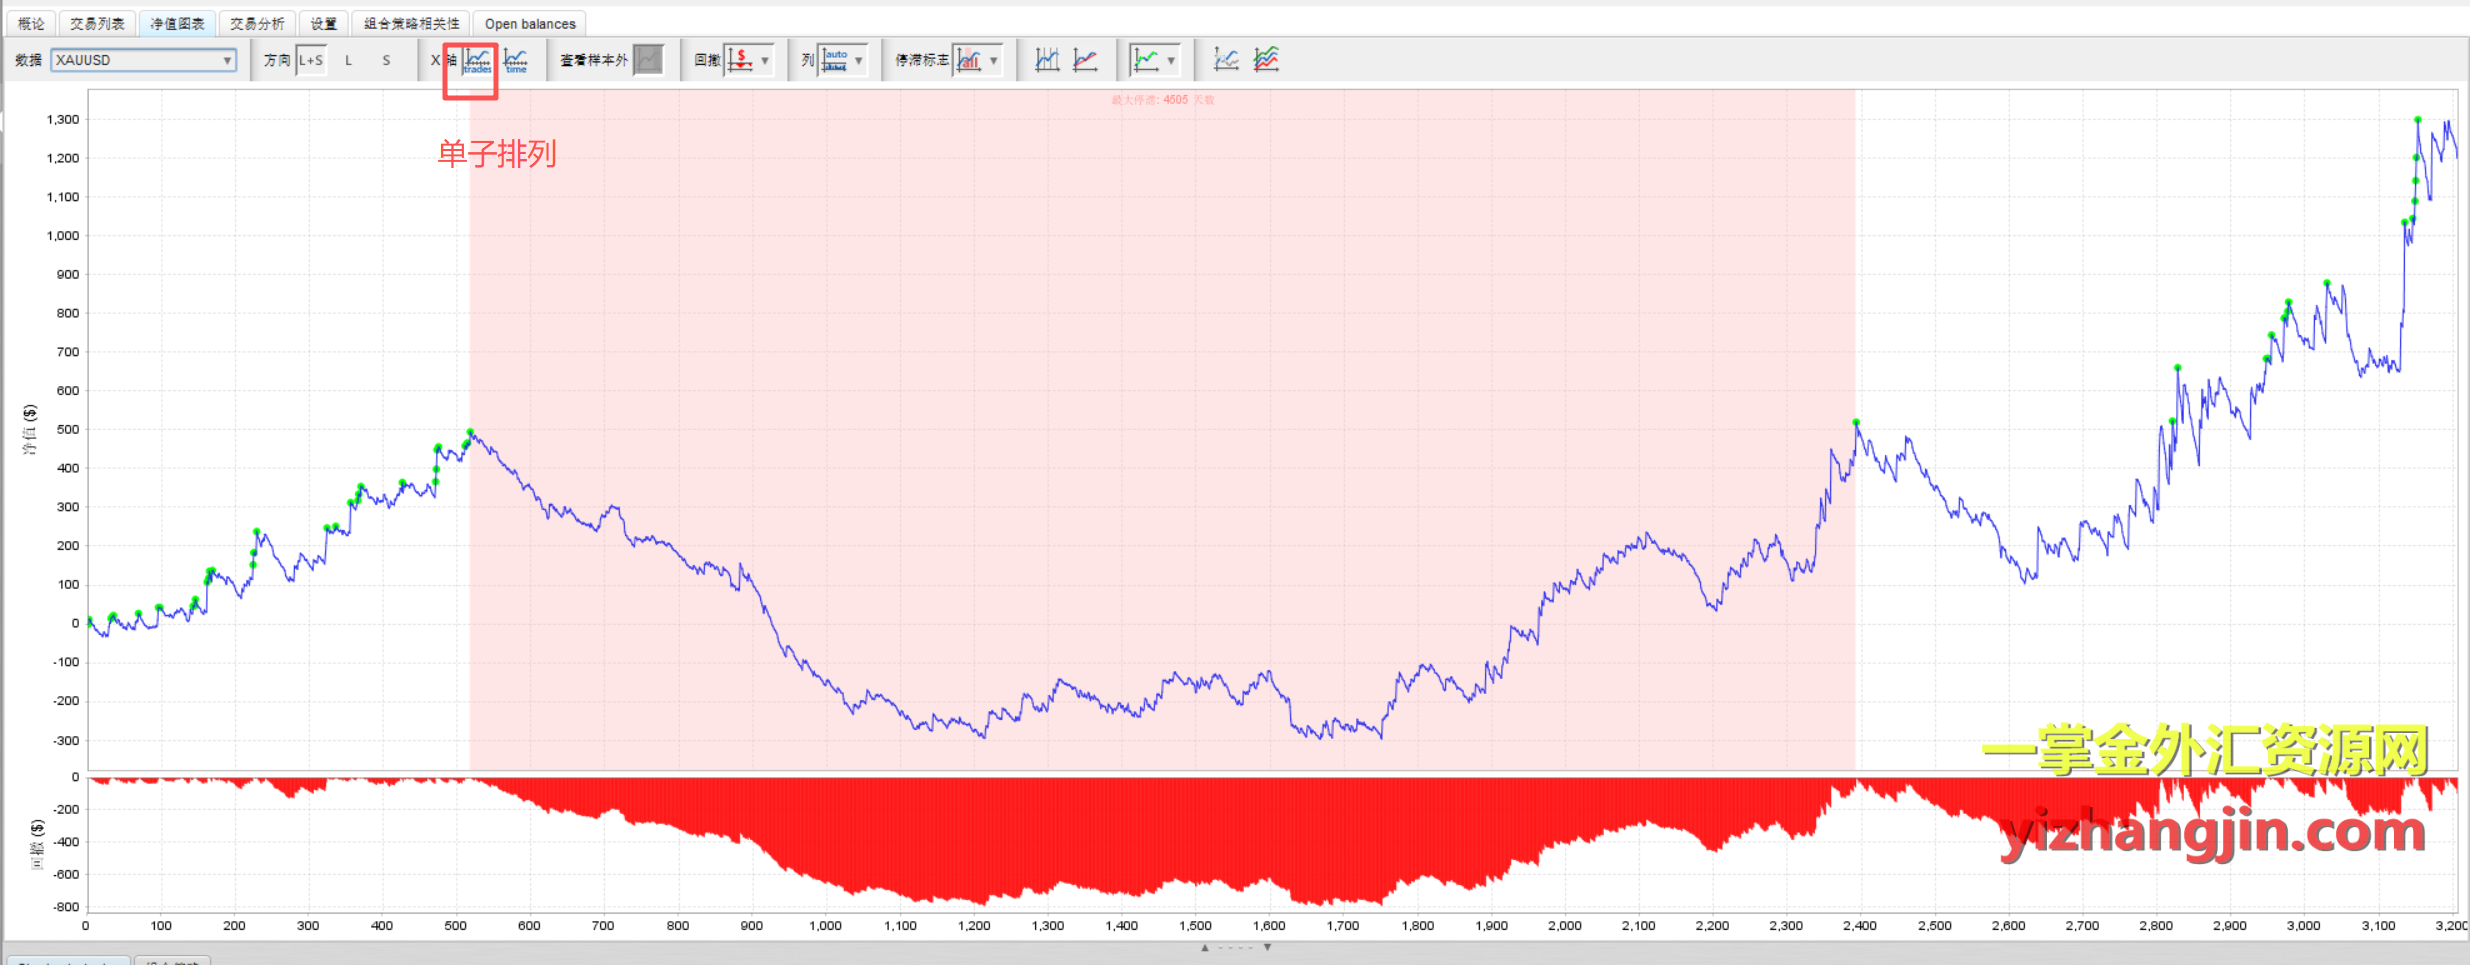
Task: Click the blue bar chart icon
Action: [1047, 60]
